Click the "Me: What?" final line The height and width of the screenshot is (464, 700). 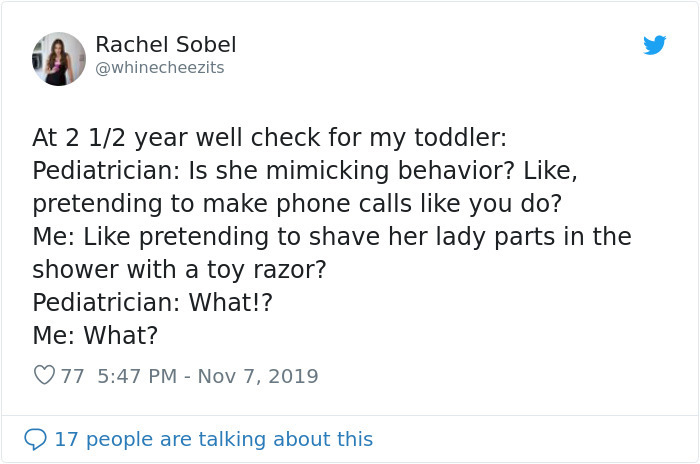click(95, 336)
